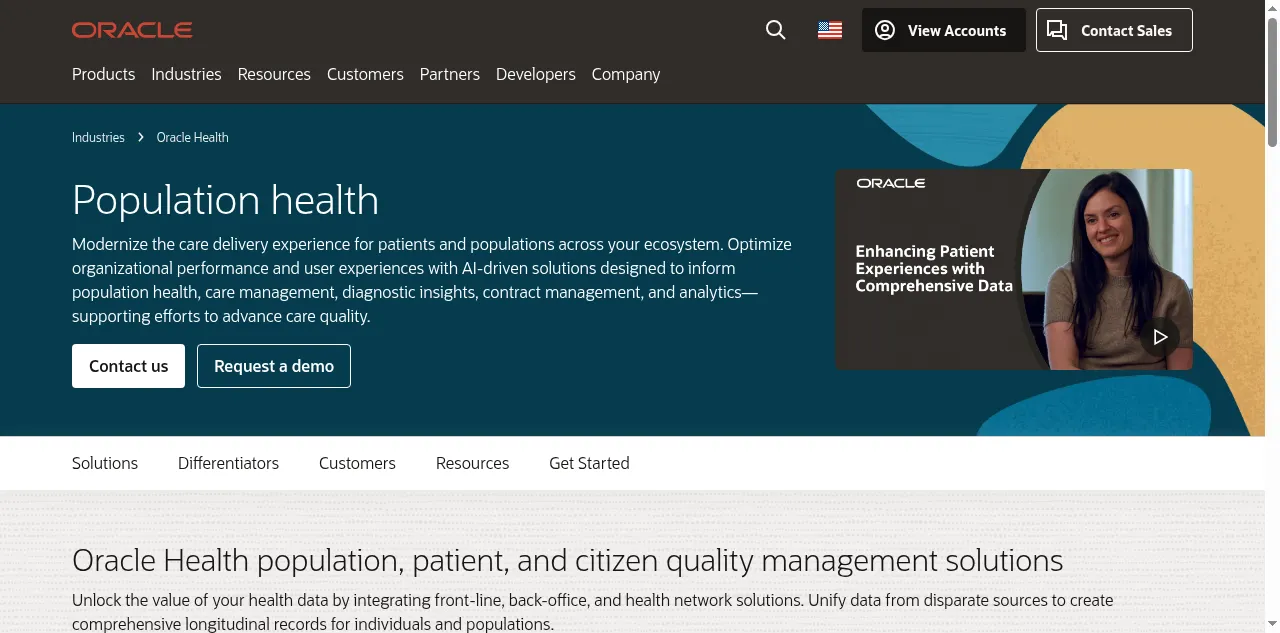The height and width of the screenshot is (633, 1280).
Task: Jump to Customers section tab
Action: click(x=357, y=463)
